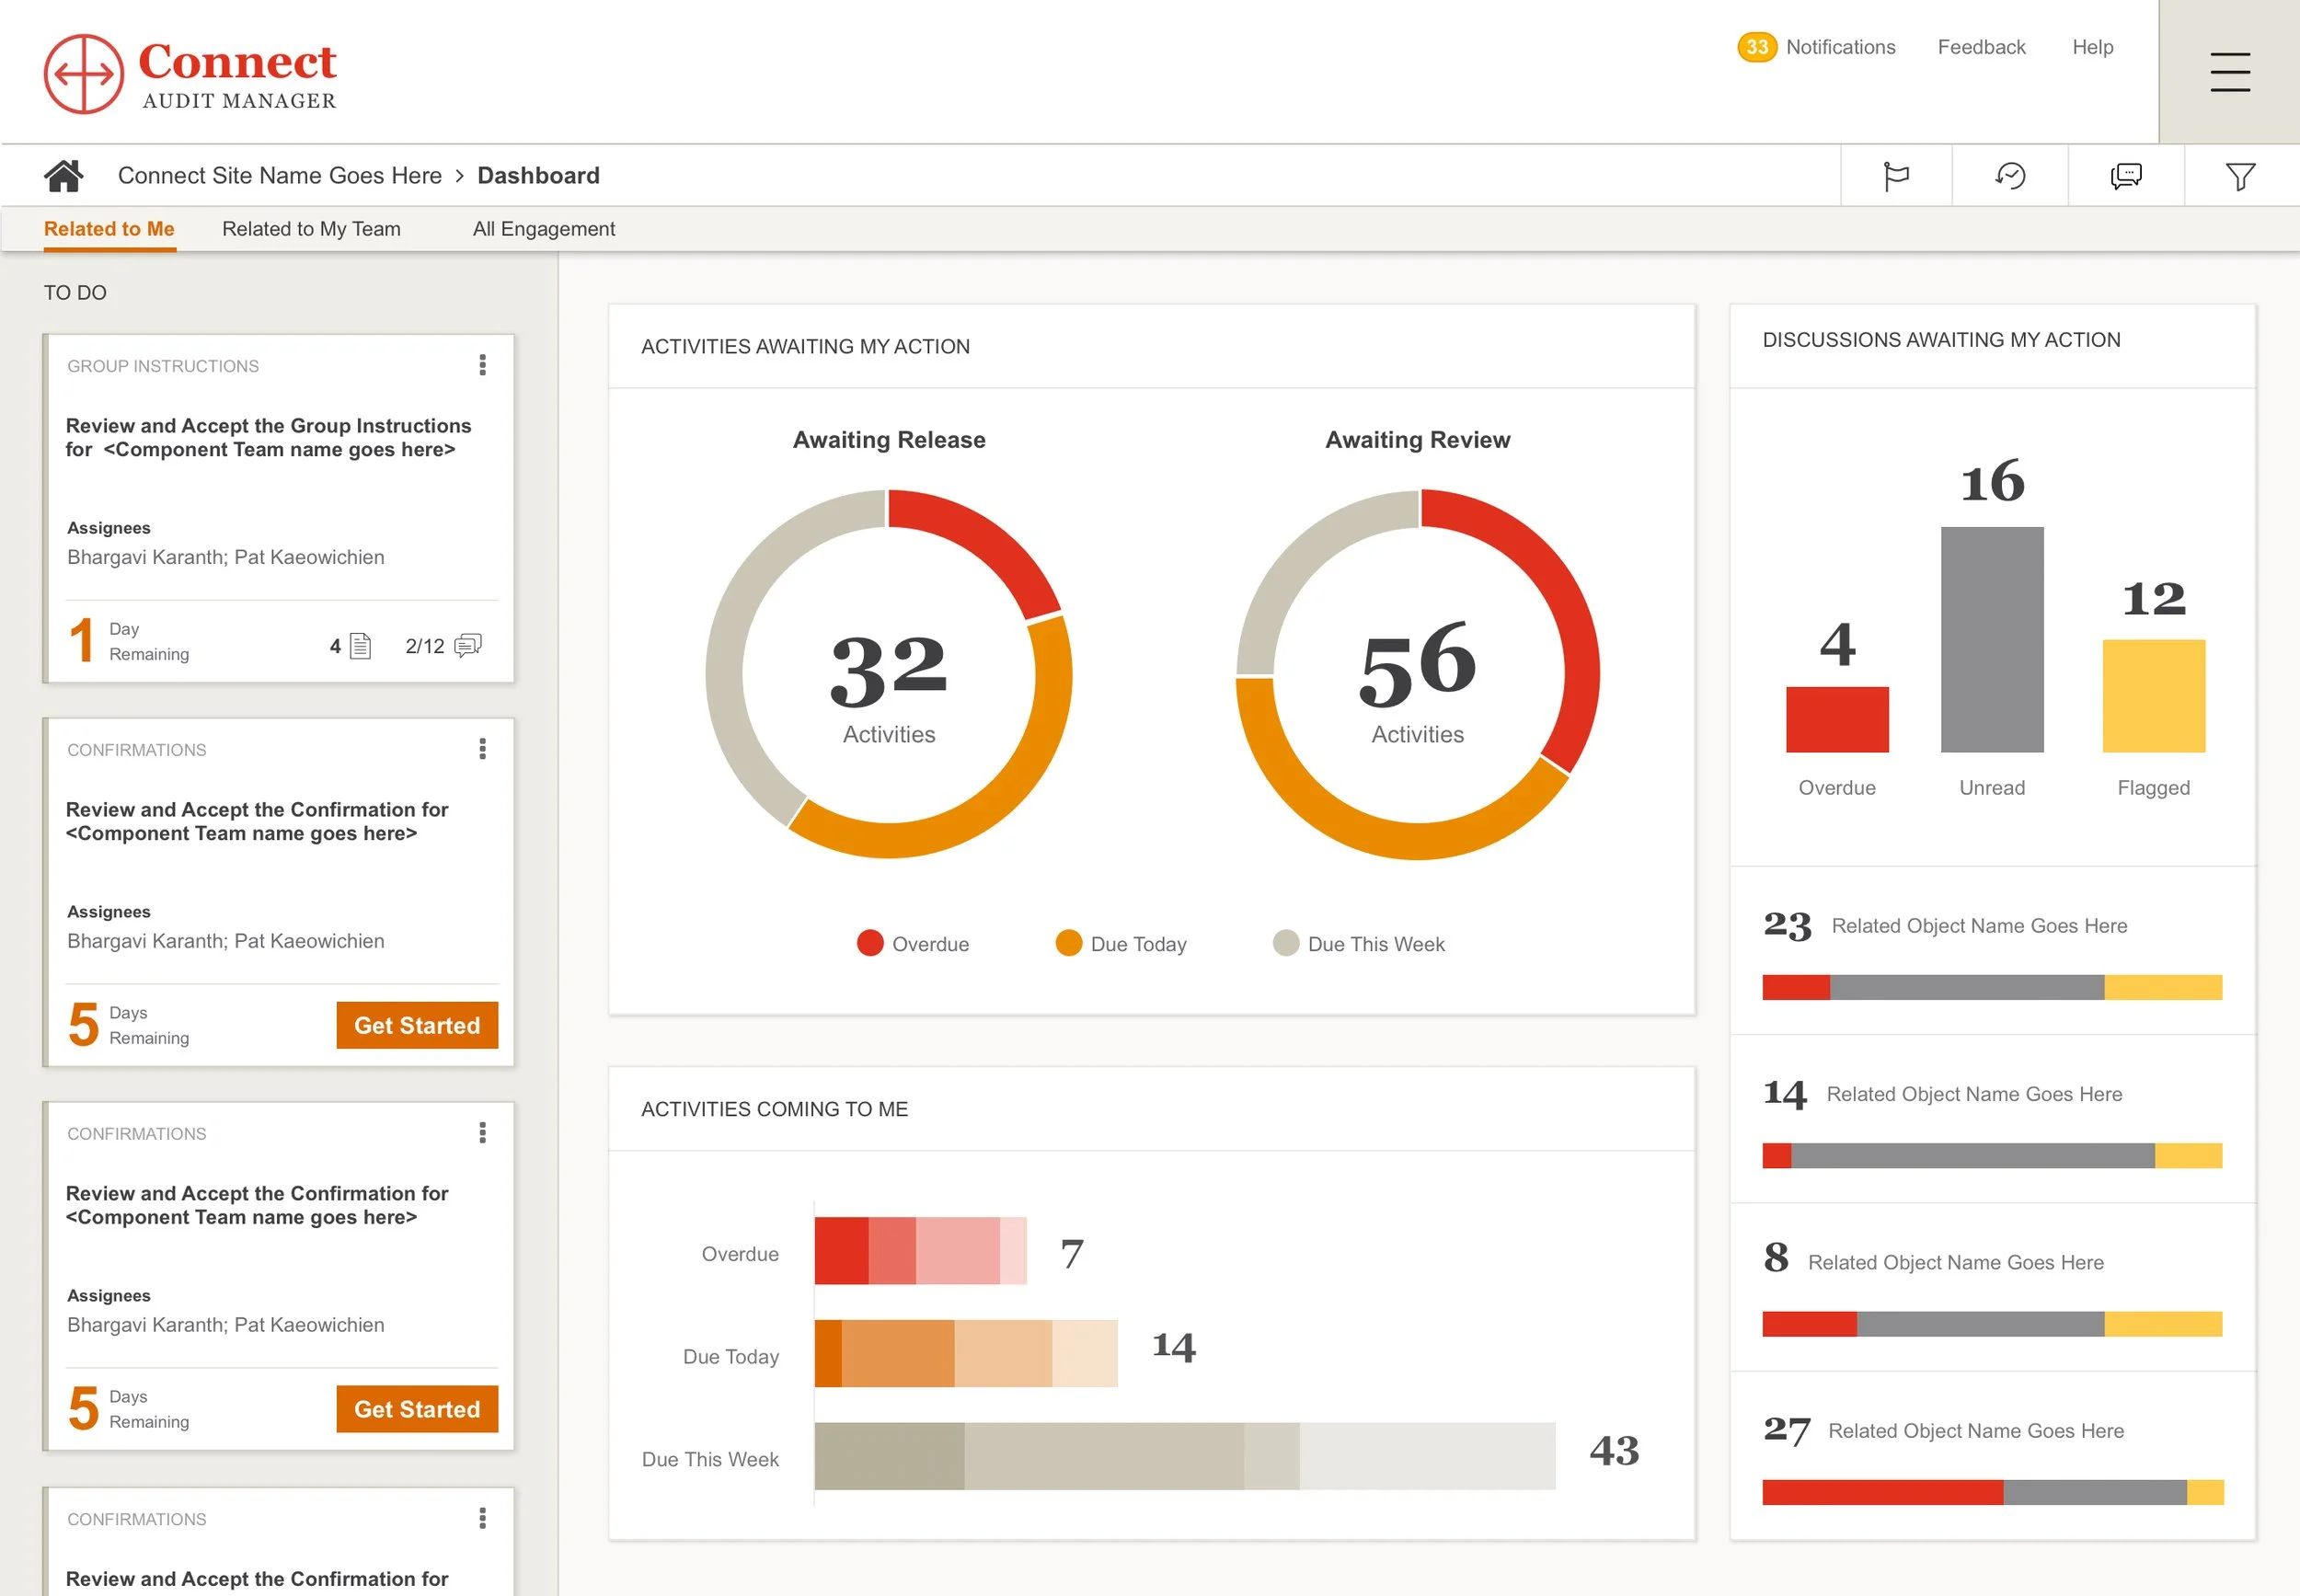Click the Due Today bar showing 14
The height and width of the screenshot is (1596, 2300).
point(966,1353)
